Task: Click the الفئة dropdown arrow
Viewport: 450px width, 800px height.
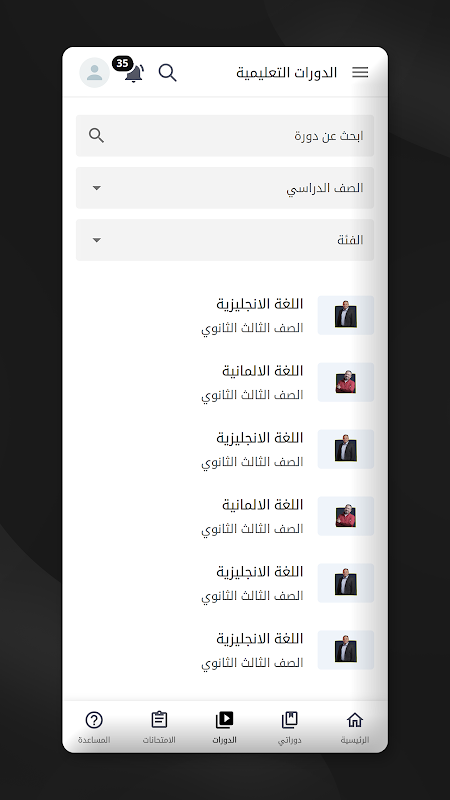Action: click(x=96, y=240)
